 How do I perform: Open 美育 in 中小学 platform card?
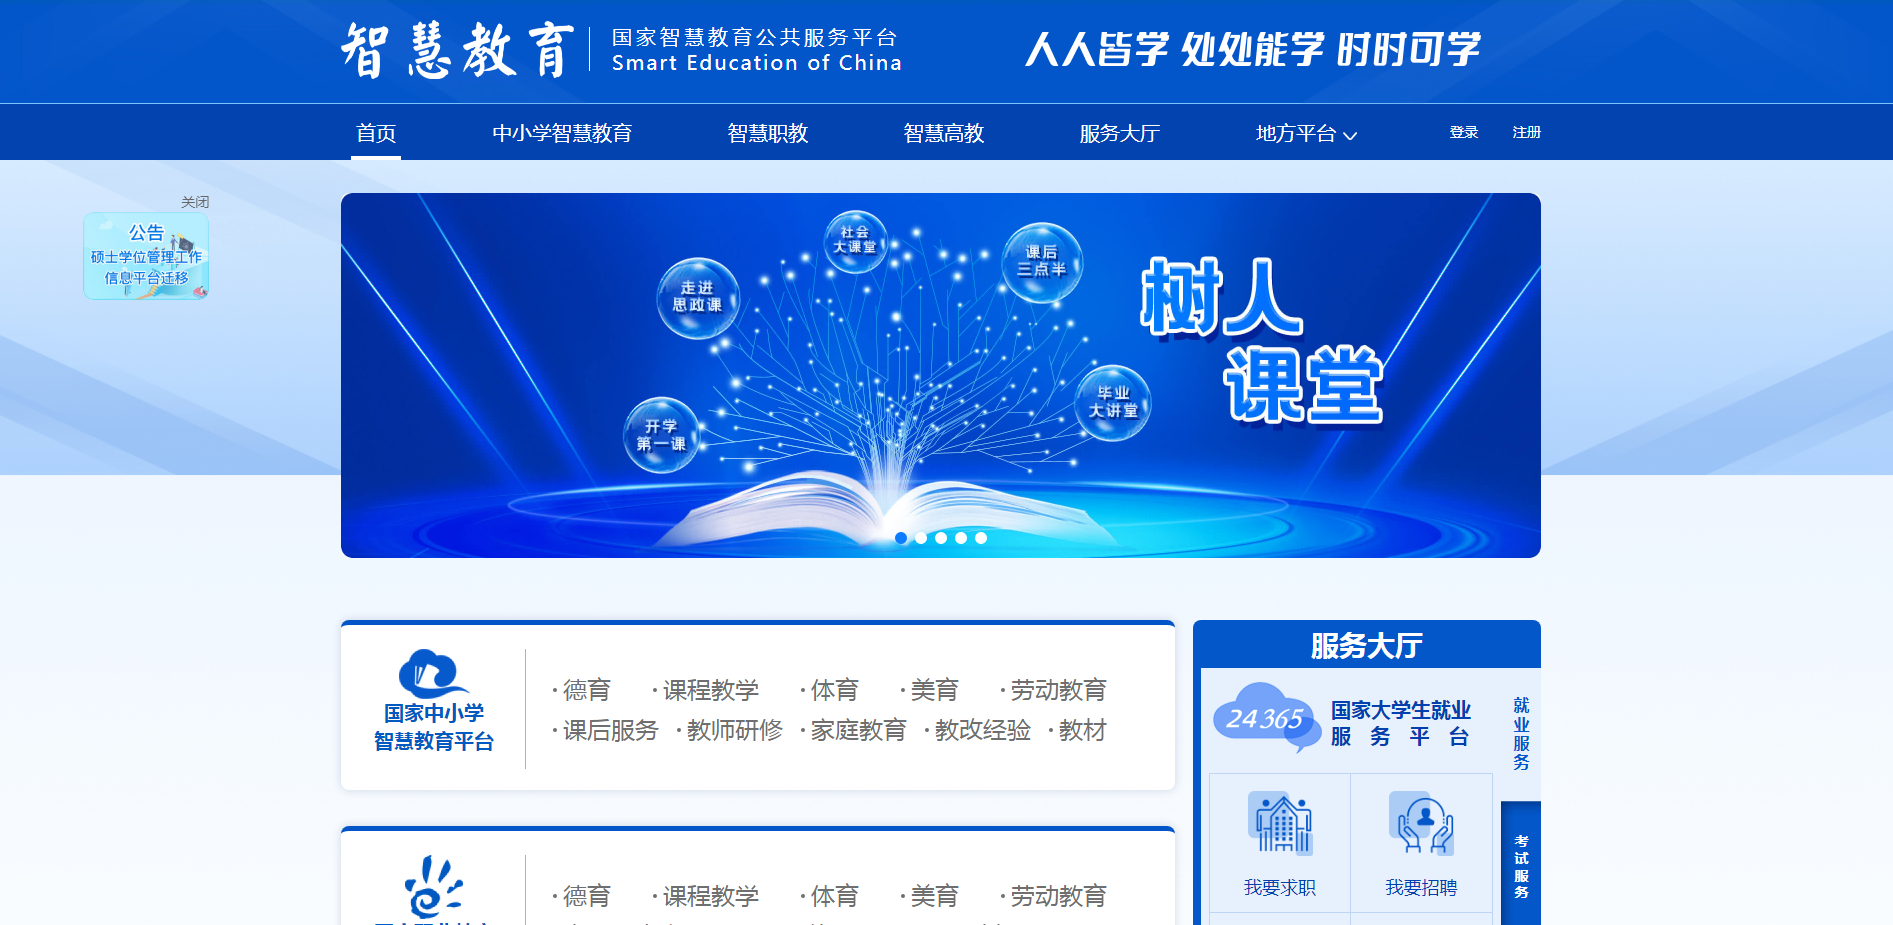pyautogui.click(x=934, y=690)
